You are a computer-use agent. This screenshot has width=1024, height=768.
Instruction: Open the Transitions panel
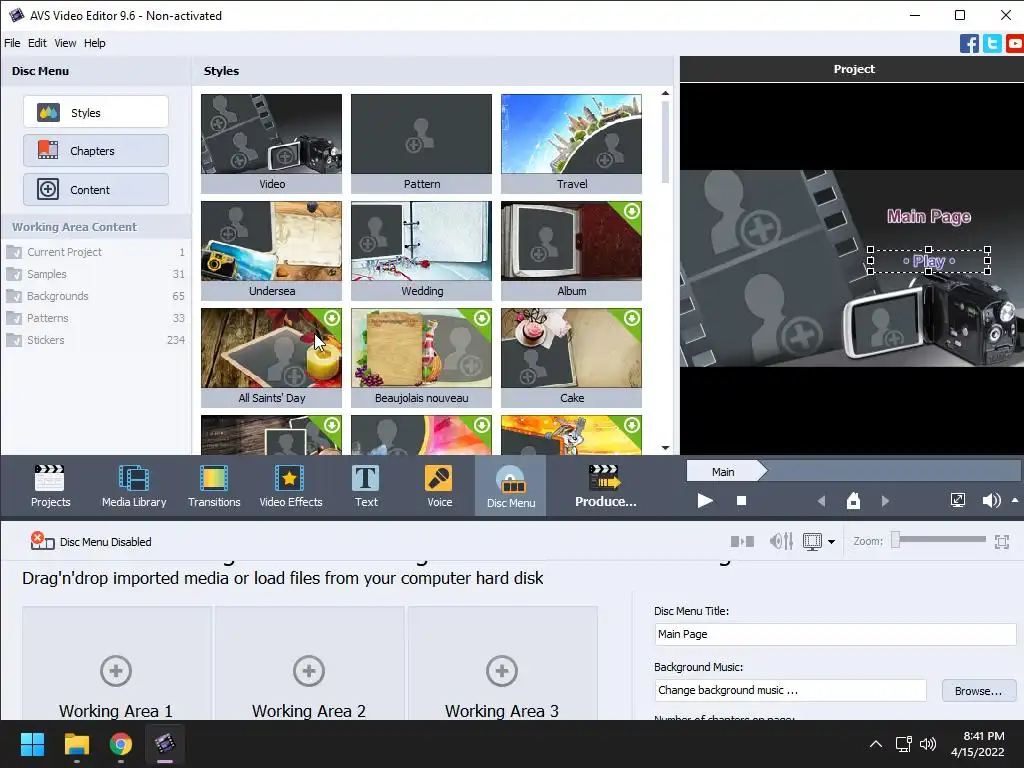click(214, 486)
